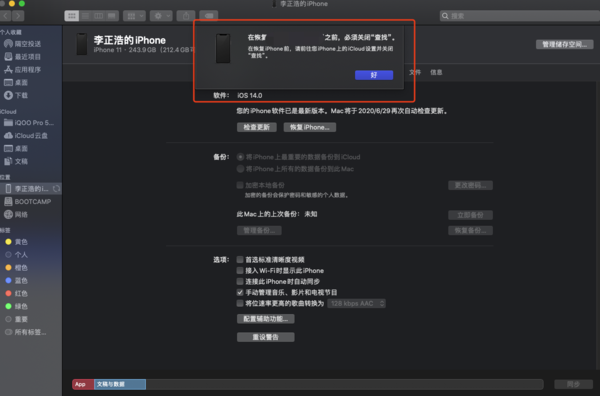Uncheck 手动管理音乐、影片和电视节目

pyautogui.click(x=240, y=292)
